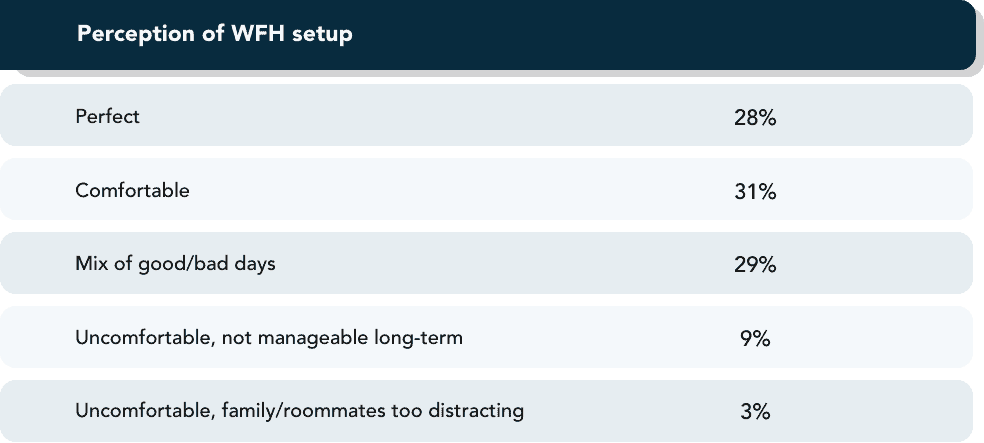Select 'Mix of good/bad days' label

[175, 264]
